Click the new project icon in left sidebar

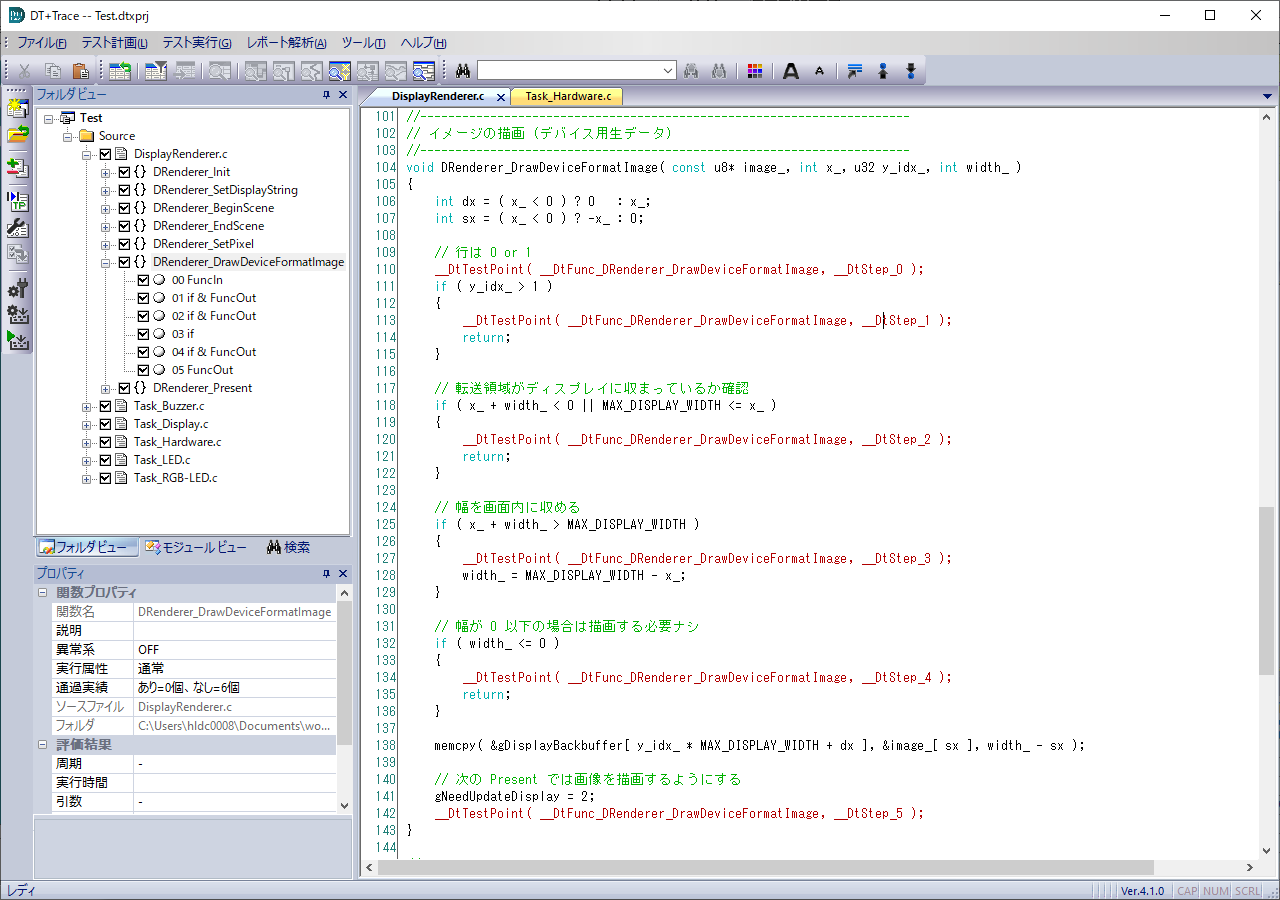tap(17, 108)
